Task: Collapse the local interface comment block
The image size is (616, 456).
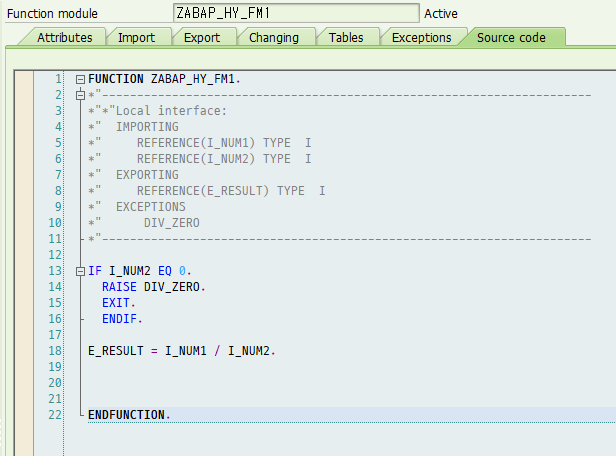Action: tap(80, 95)
